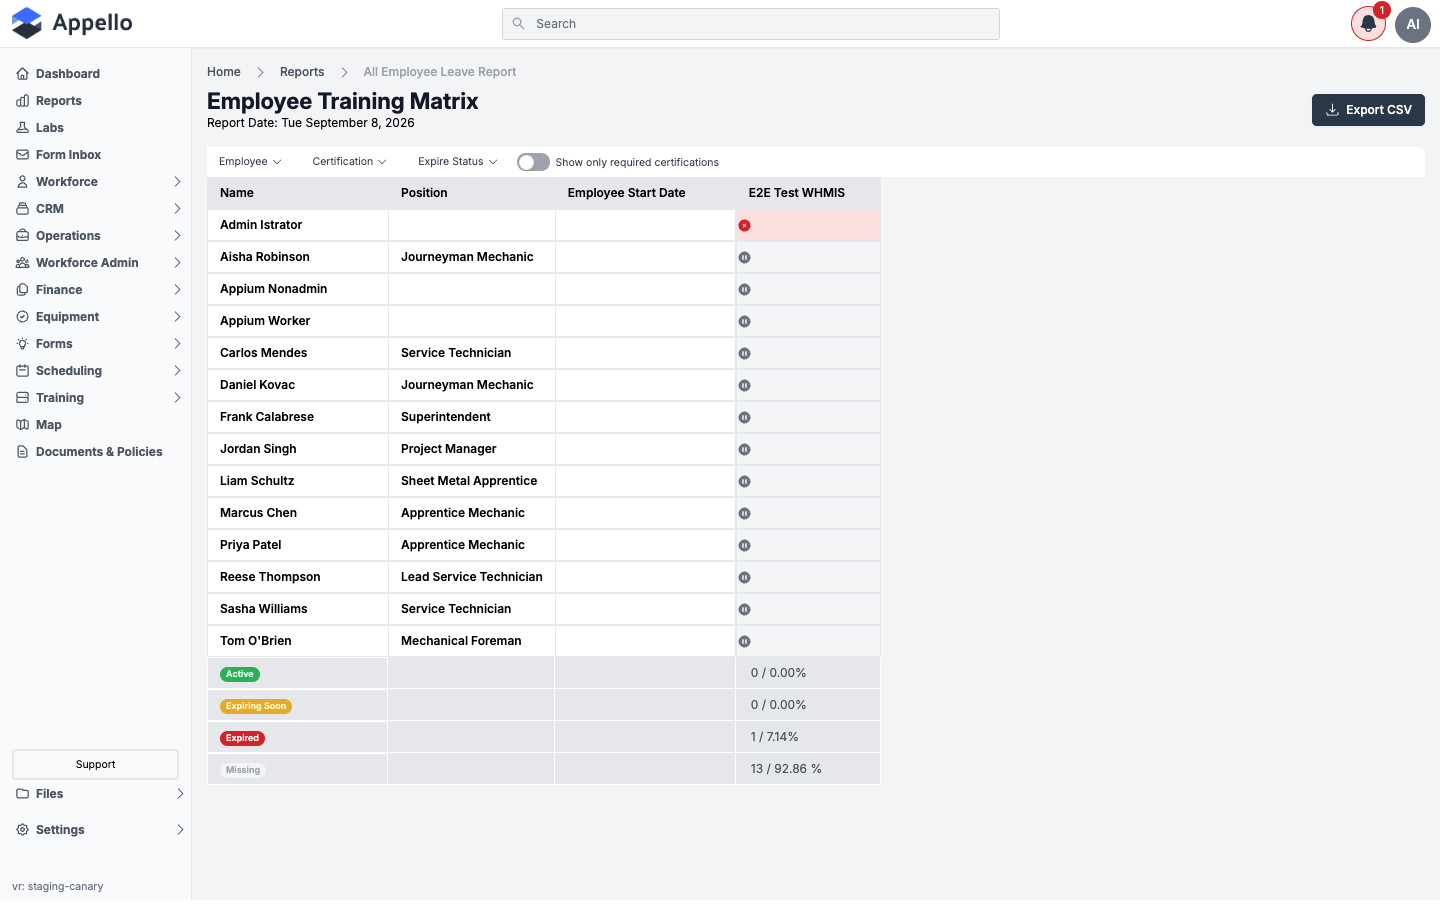Click the Labs flask icon
The width and height of the screenshot is (1440, 918).
[x=22, y=128]
